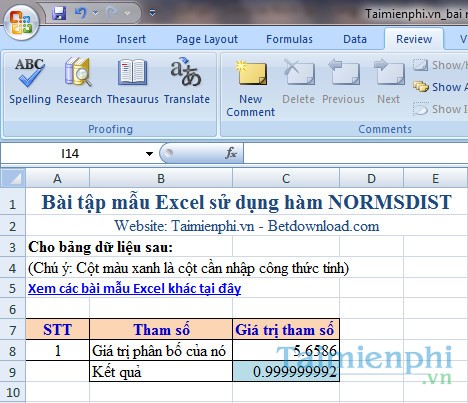Select row 6 header
Screen dimensions: 468x403
tap(13, 309)
